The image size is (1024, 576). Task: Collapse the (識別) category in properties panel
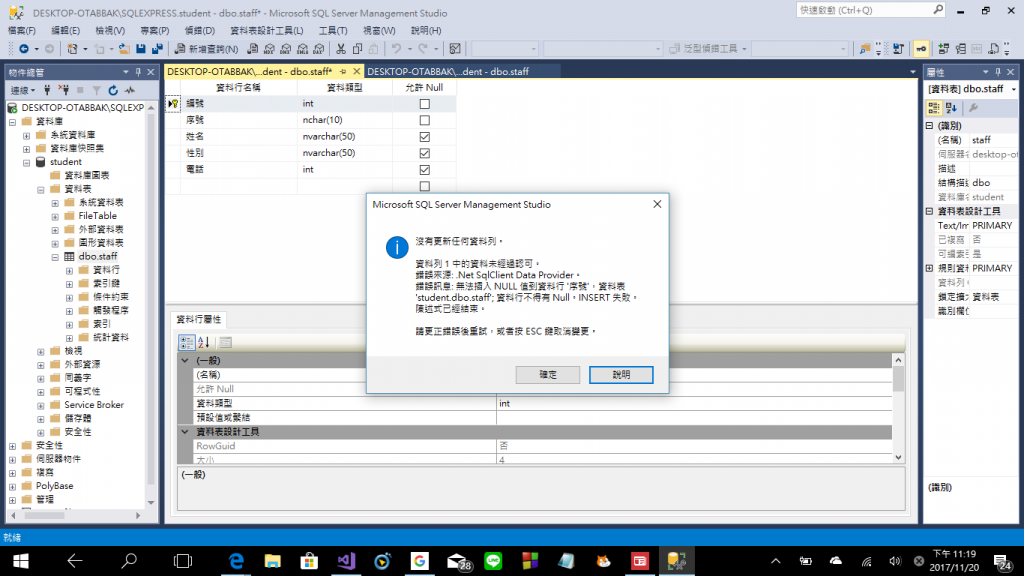[930, 125]
